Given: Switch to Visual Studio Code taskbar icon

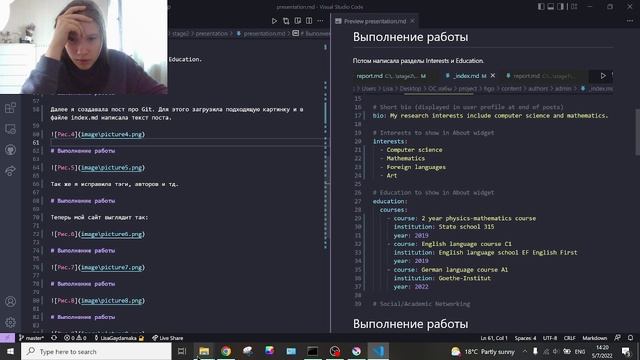Looking at the screenshot, I should [x=378, y=351].
